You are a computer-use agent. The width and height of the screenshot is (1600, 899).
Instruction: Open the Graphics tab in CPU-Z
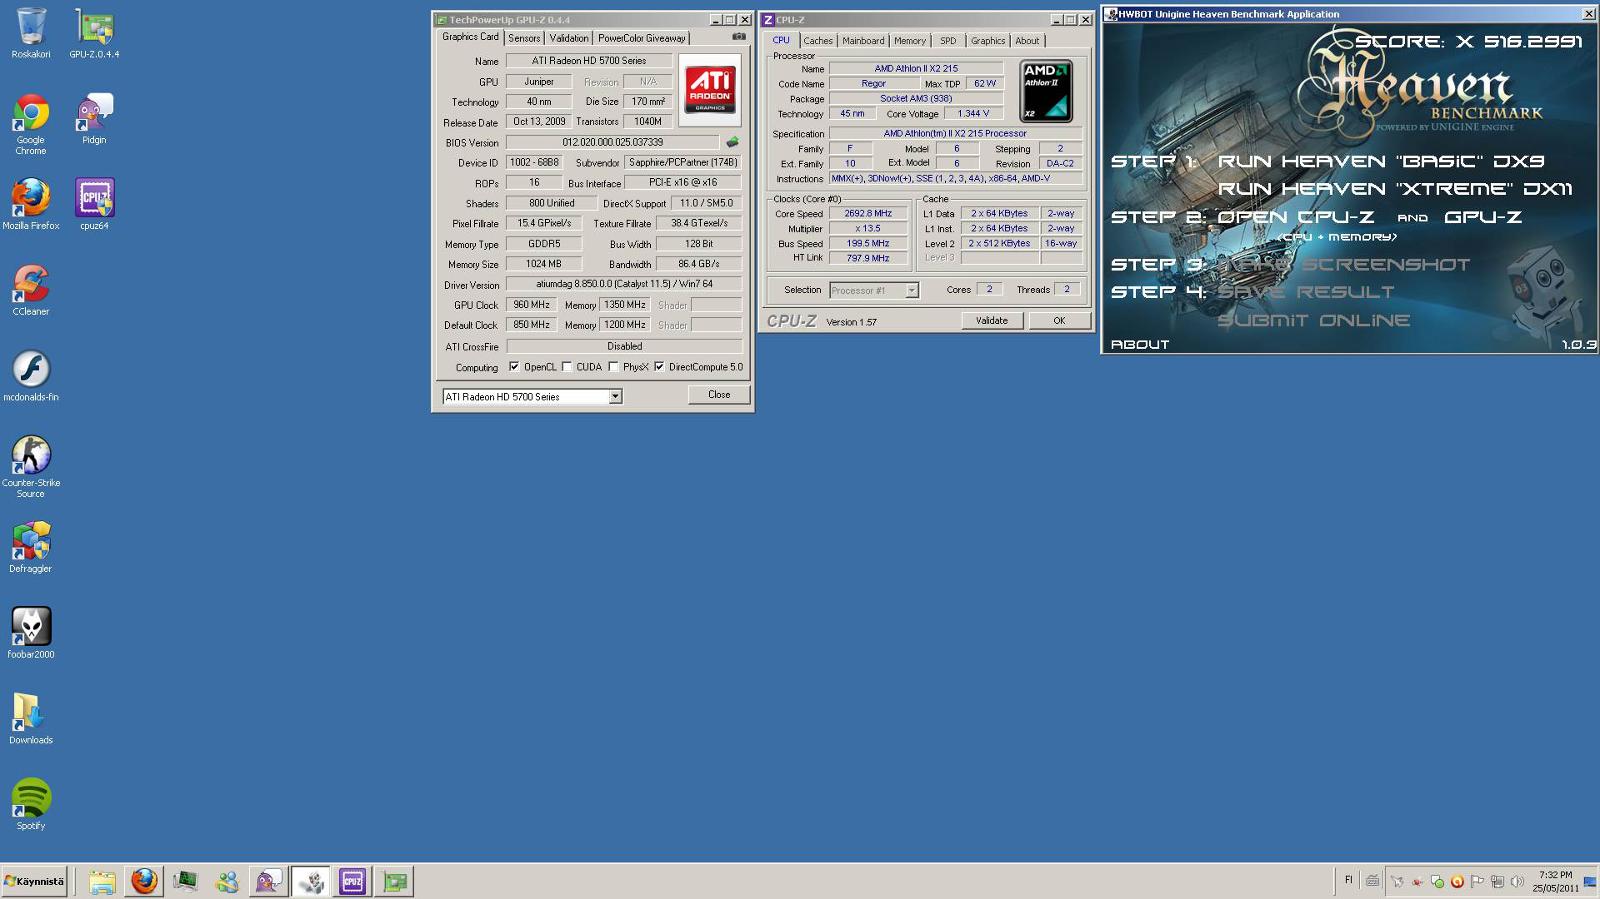(x=988, y=41)
